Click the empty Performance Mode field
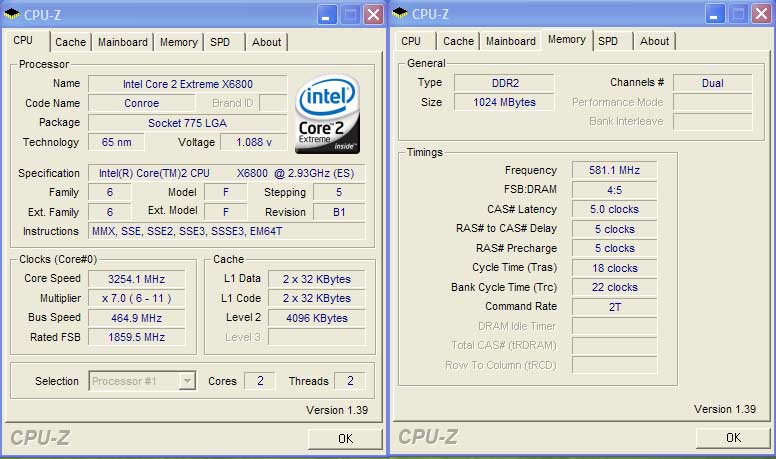The image size is (776, 459). (x=713, y=102)
